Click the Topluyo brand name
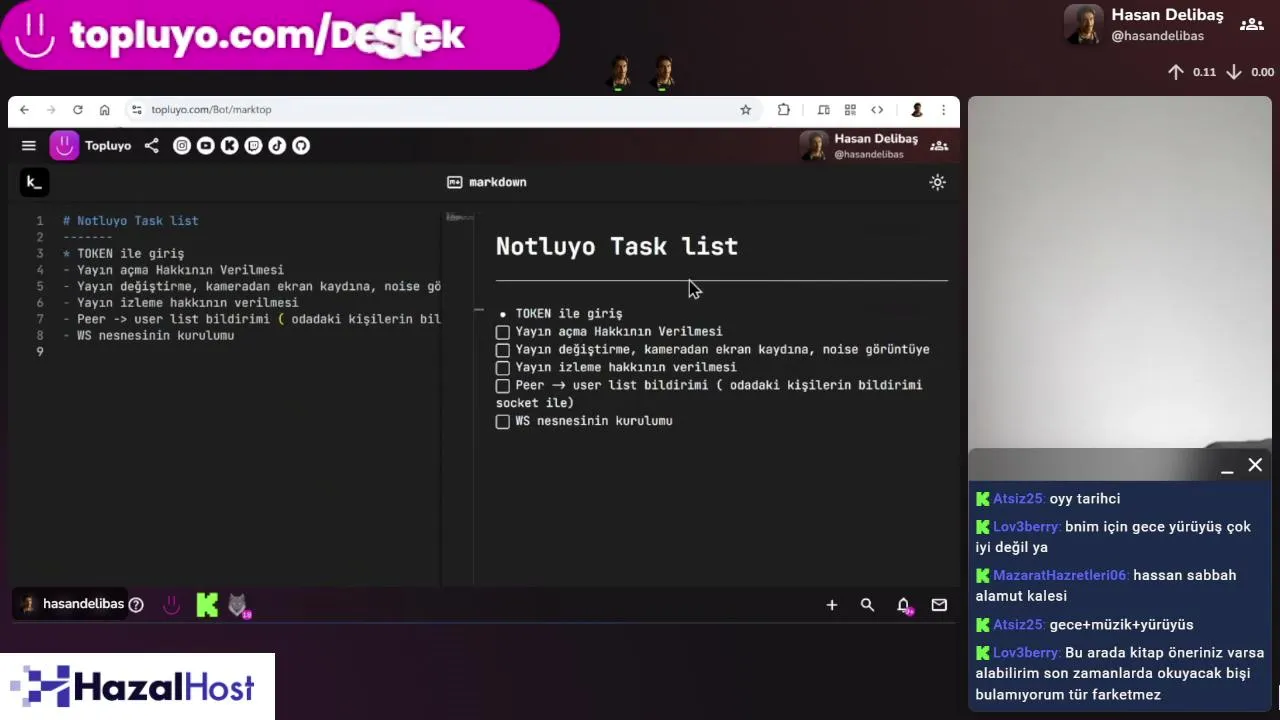The height and width of the screenshot is (720, 1280). click(x=108, y=146)
